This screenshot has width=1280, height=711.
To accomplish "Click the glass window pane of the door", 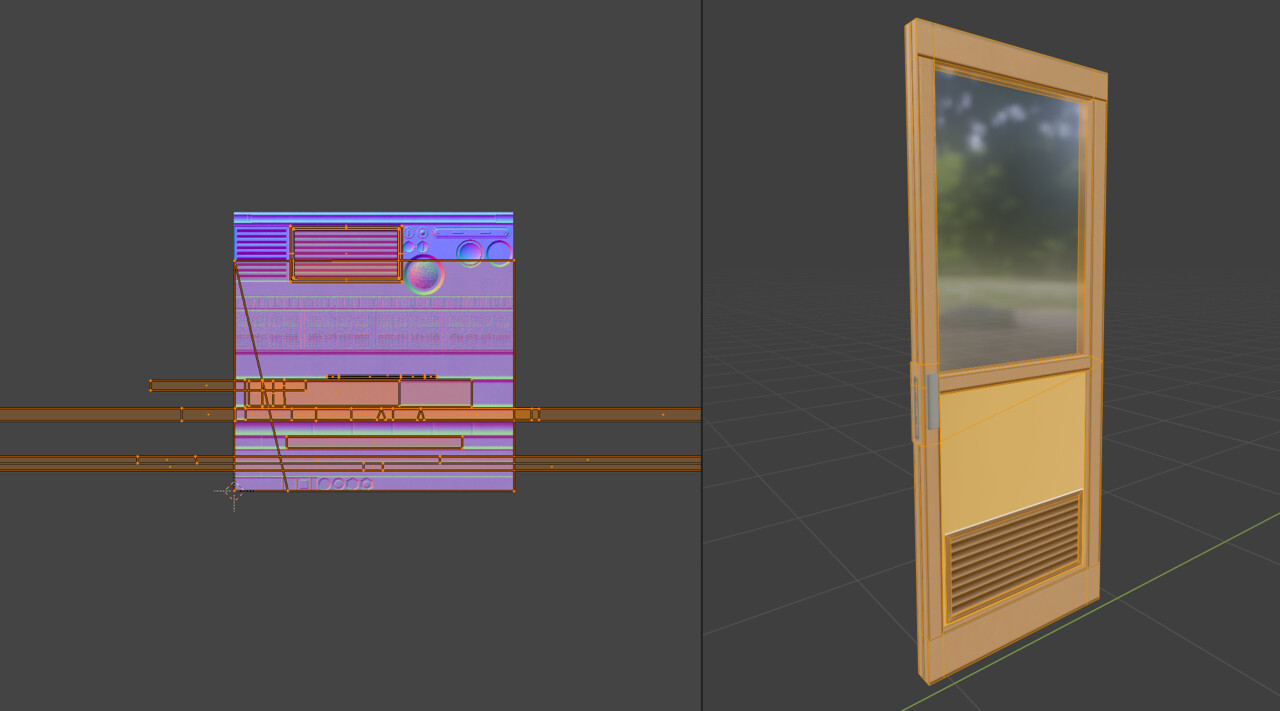I will pyautogui.click(x=1008, y=218).
